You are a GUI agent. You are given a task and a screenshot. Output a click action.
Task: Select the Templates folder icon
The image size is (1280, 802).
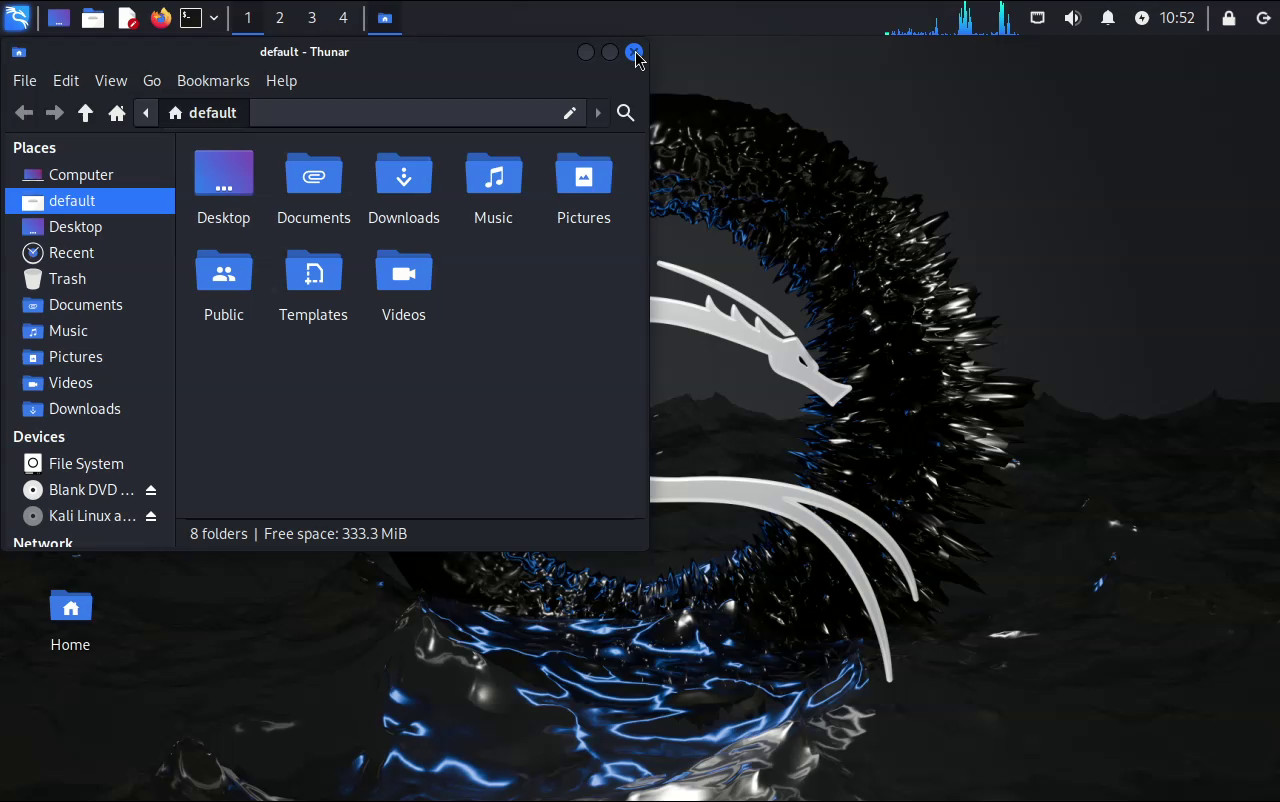coord(314,270)
